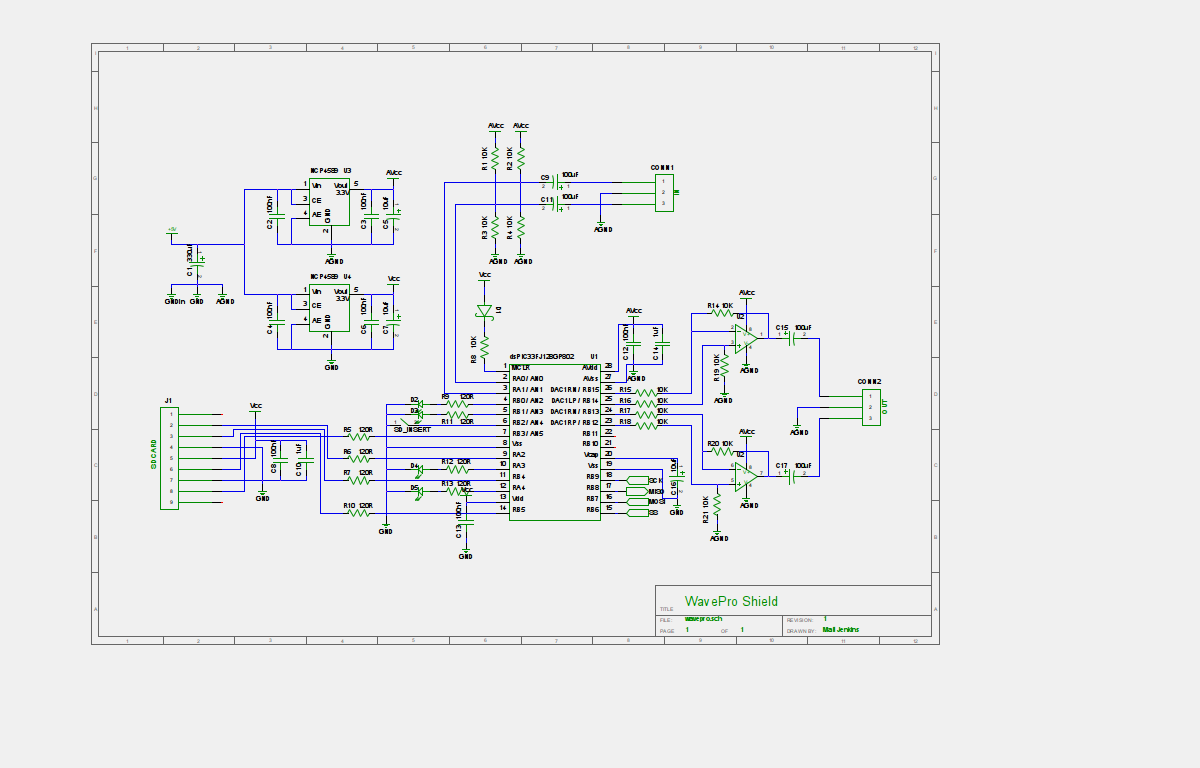Click the DAC1LP/RB14 pin label
Image resolution: width=1200 pixels, height=768 pixels.
click(x=574, y=400)
